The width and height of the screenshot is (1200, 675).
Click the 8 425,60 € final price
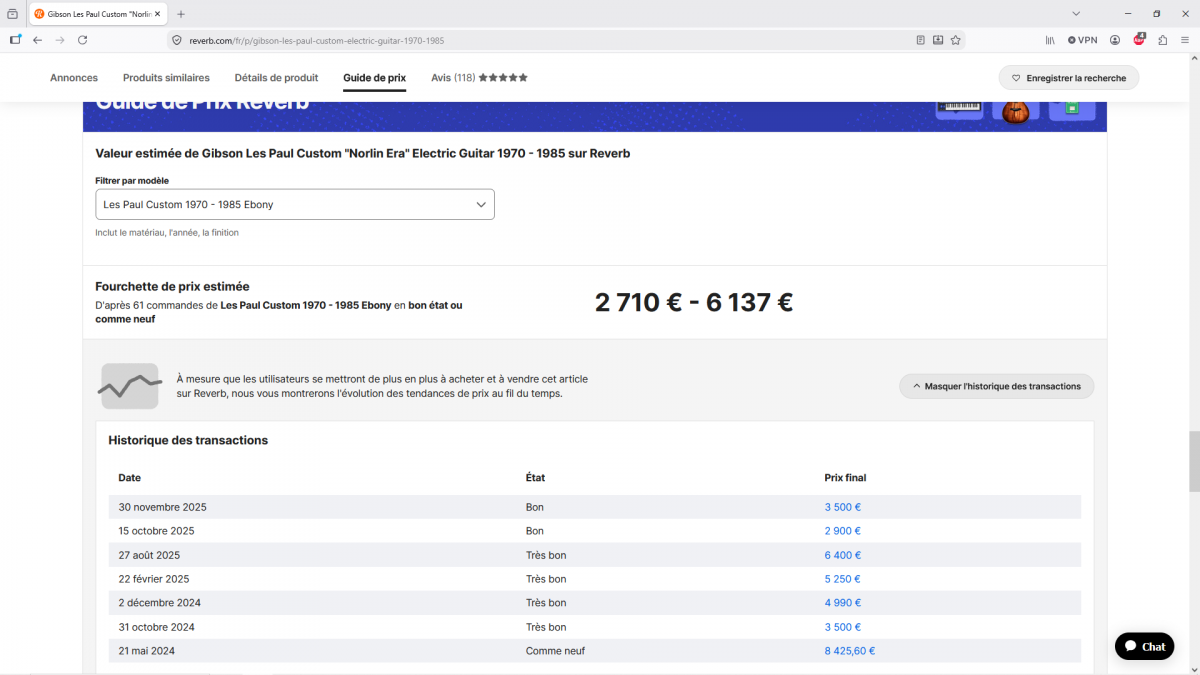click(x=850, y=651)
